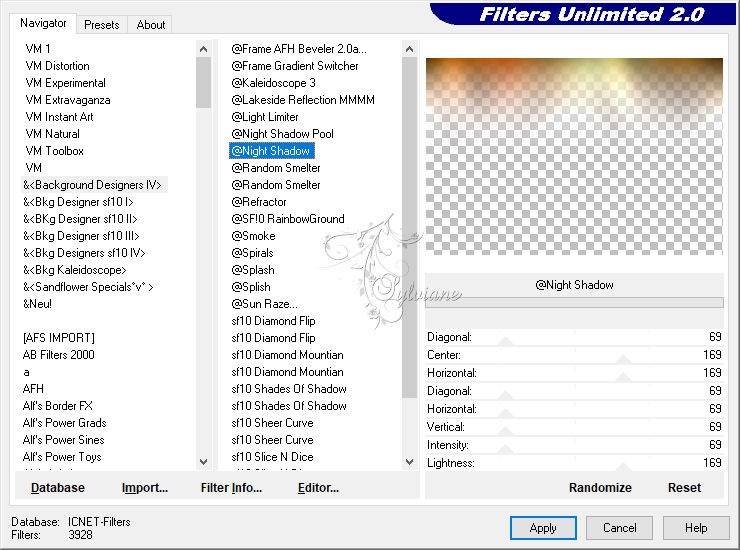Choose @Spirals filter
The image size is (740, 550).
coord(252,253)
